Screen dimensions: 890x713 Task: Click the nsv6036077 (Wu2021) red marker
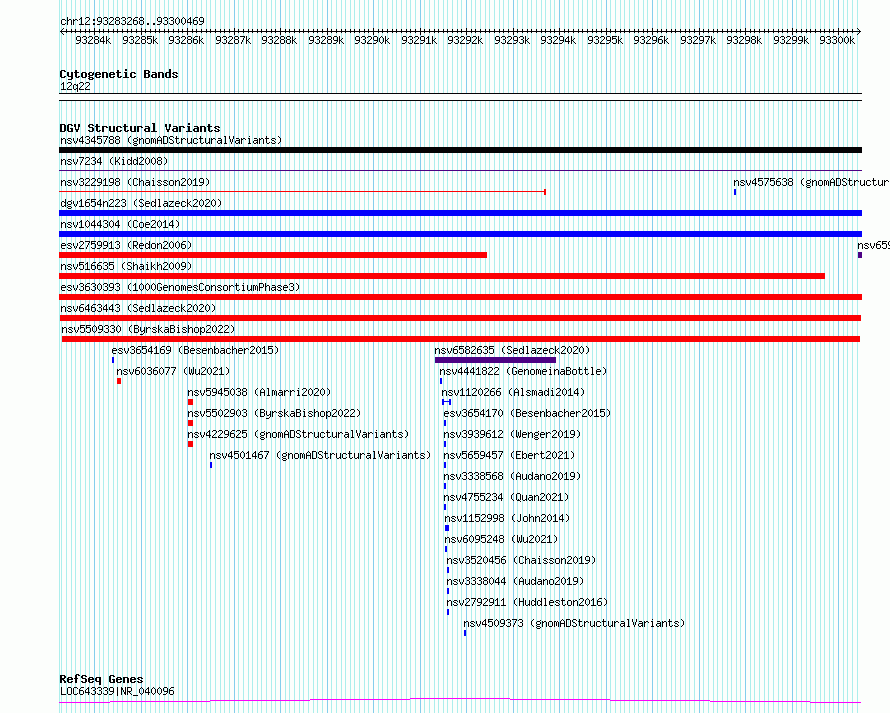pyautogui.click(x=119, y=381)
